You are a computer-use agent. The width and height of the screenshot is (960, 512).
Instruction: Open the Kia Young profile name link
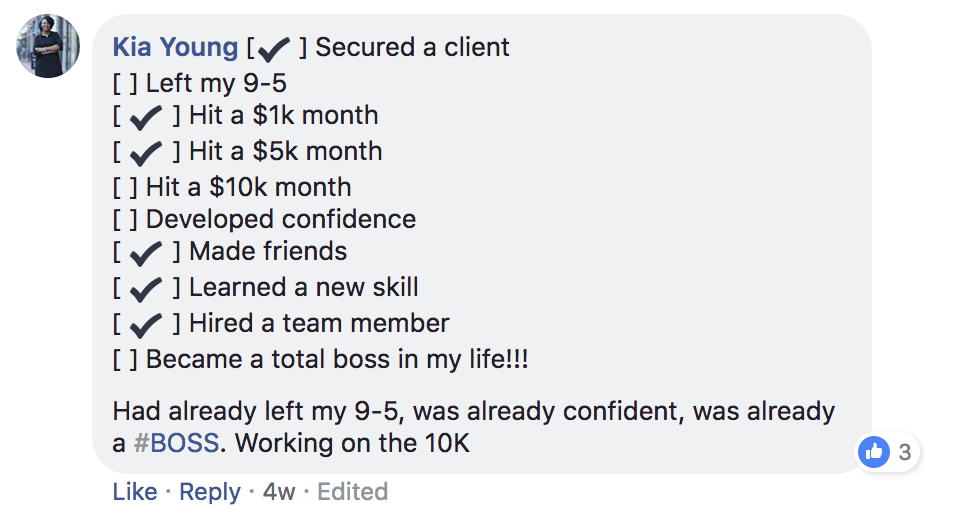(x=175, y=47)
